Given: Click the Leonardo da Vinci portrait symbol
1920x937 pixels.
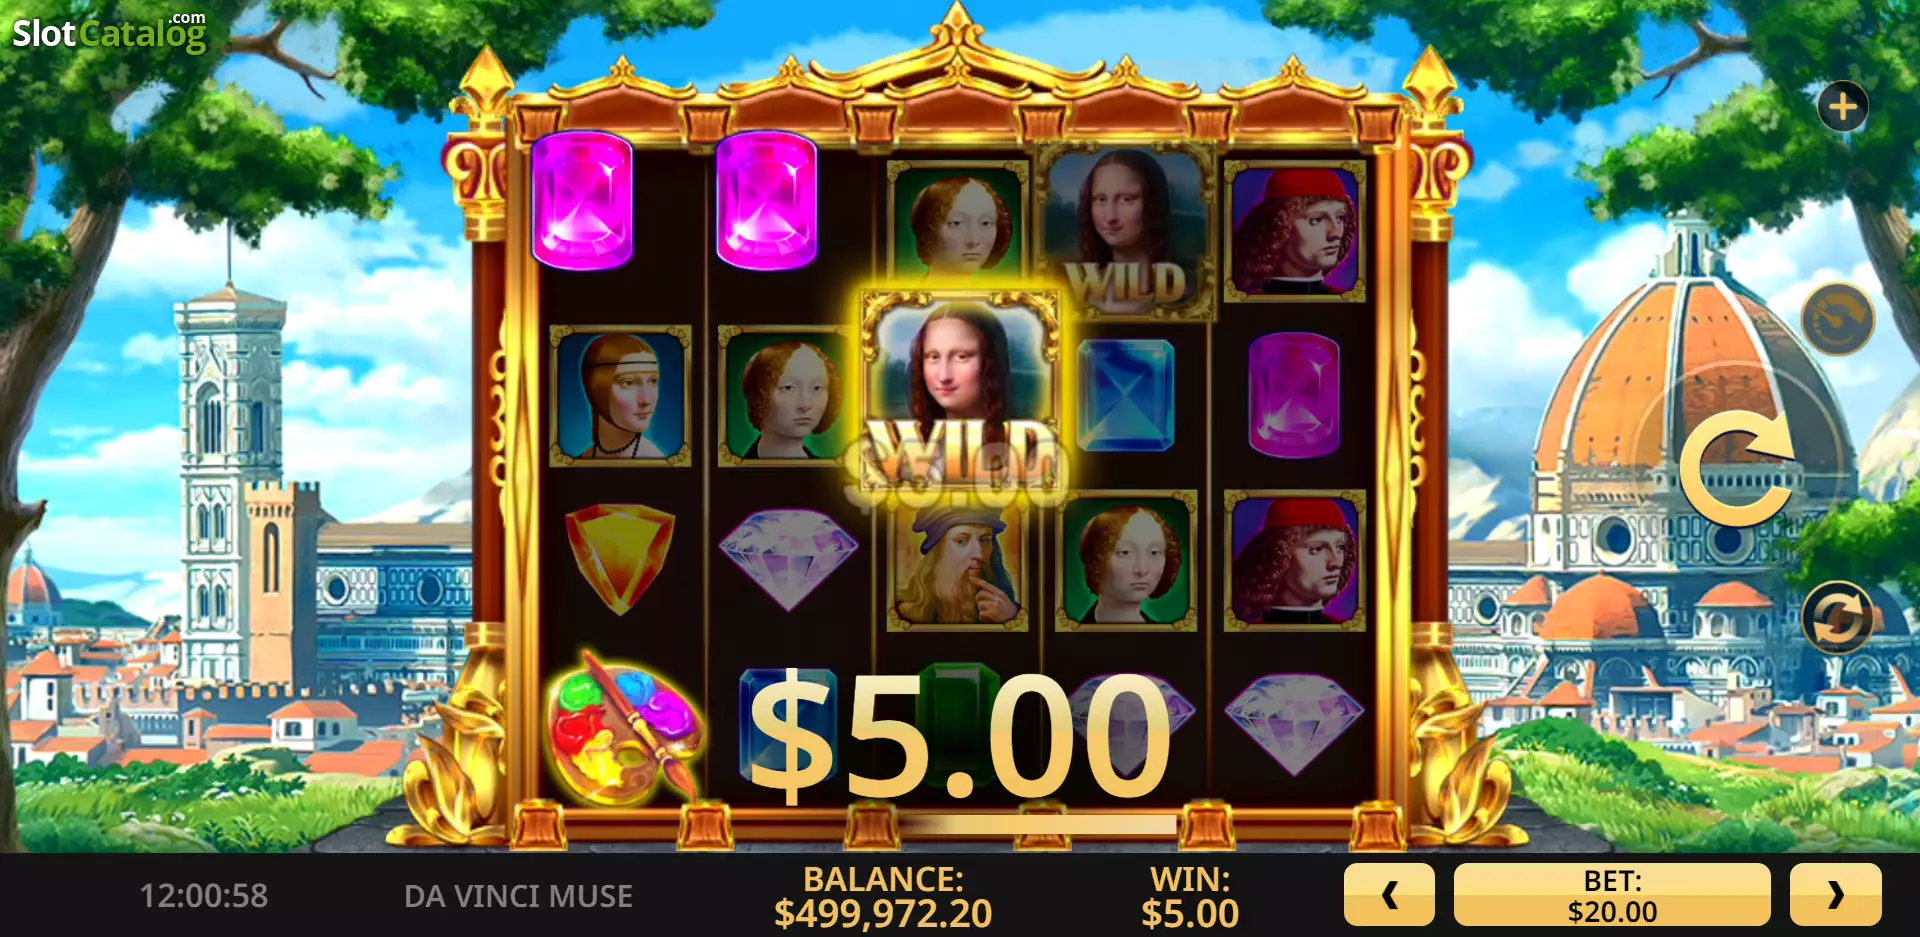Looking at the screenshot, I should (957, 565).
